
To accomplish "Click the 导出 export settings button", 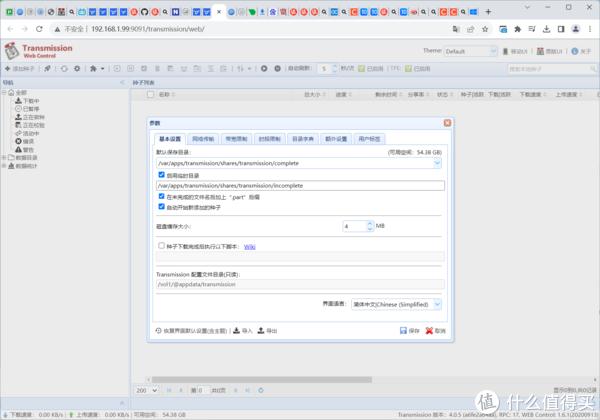I will [x=267, y=330].
